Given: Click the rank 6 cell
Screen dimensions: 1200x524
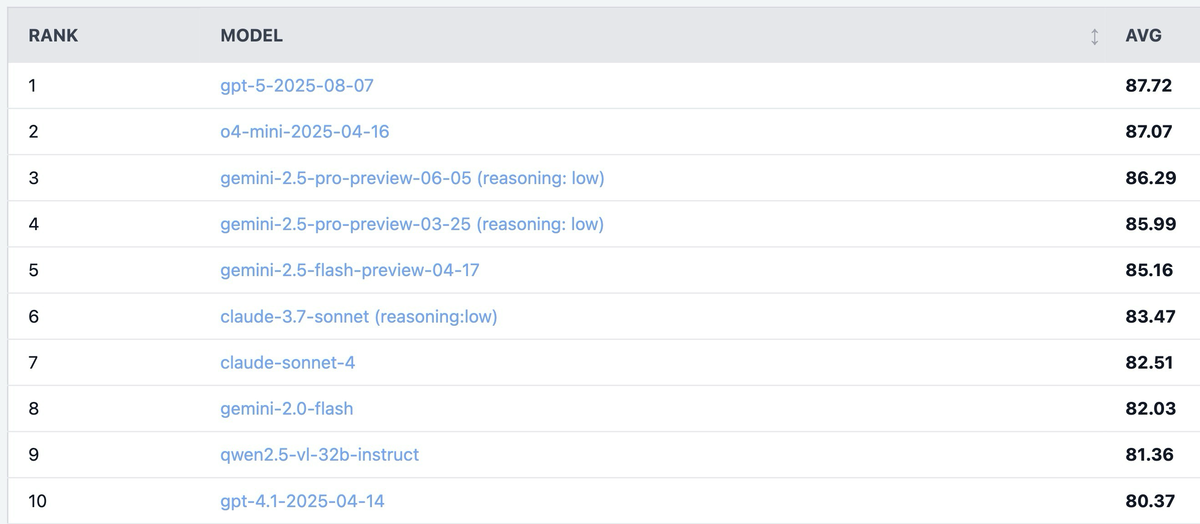Looking at the screenshot, I should tap(34, 316).
